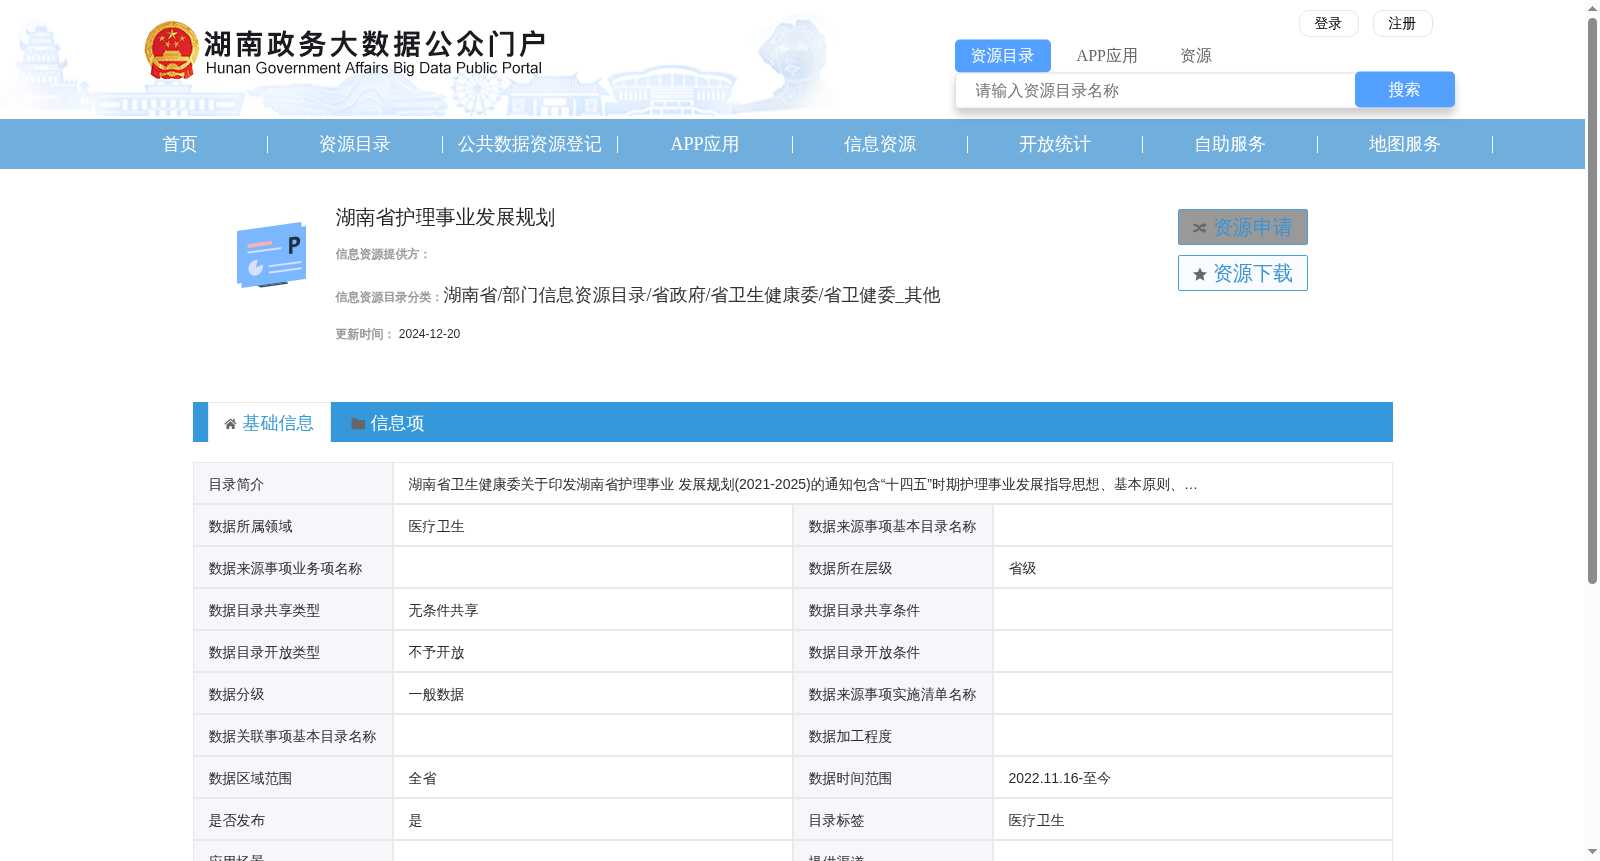The image size is (1600, 861).
Task: Click the catalog classification path text
Action: tap(692, 295)
